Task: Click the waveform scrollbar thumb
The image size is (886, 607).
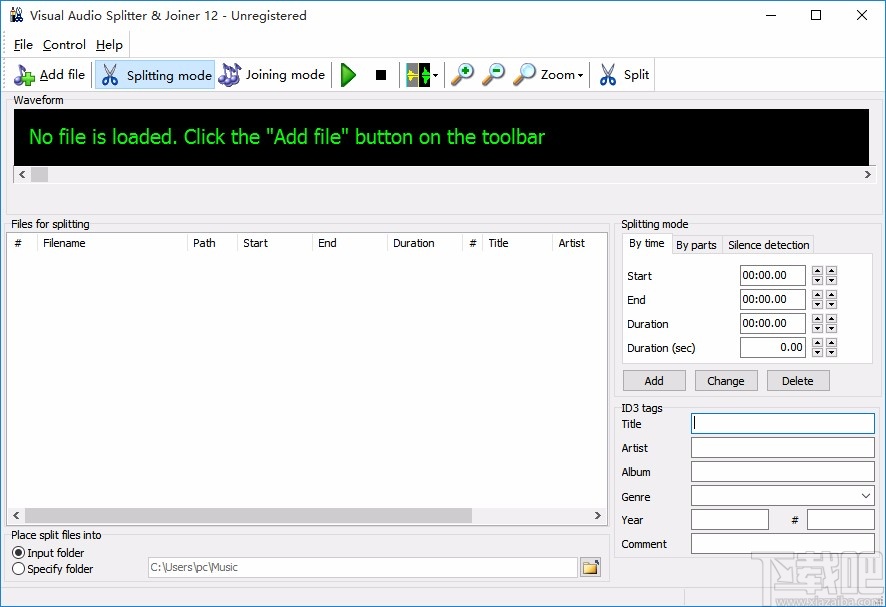Action: click(40, 175)
